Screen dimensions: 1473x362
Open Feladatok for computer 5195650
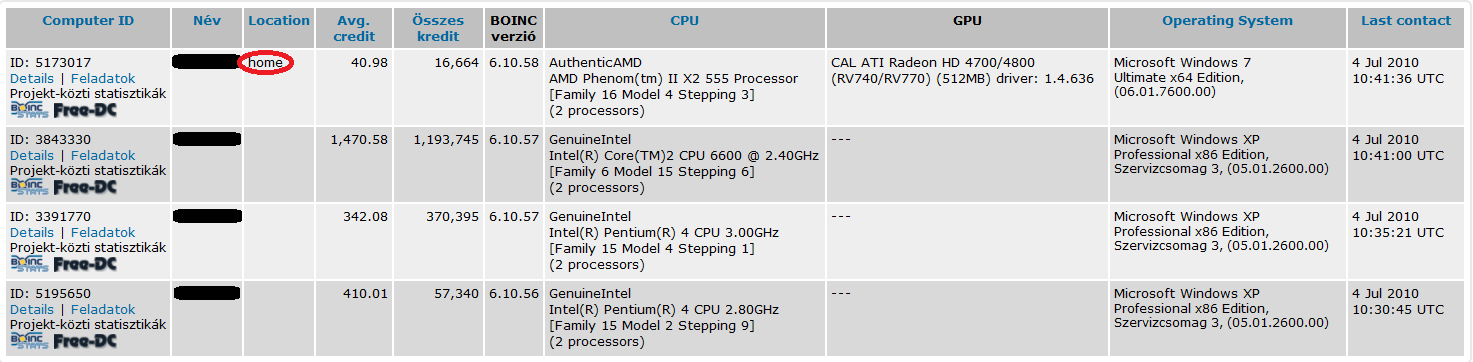click(x=103, y=309)
